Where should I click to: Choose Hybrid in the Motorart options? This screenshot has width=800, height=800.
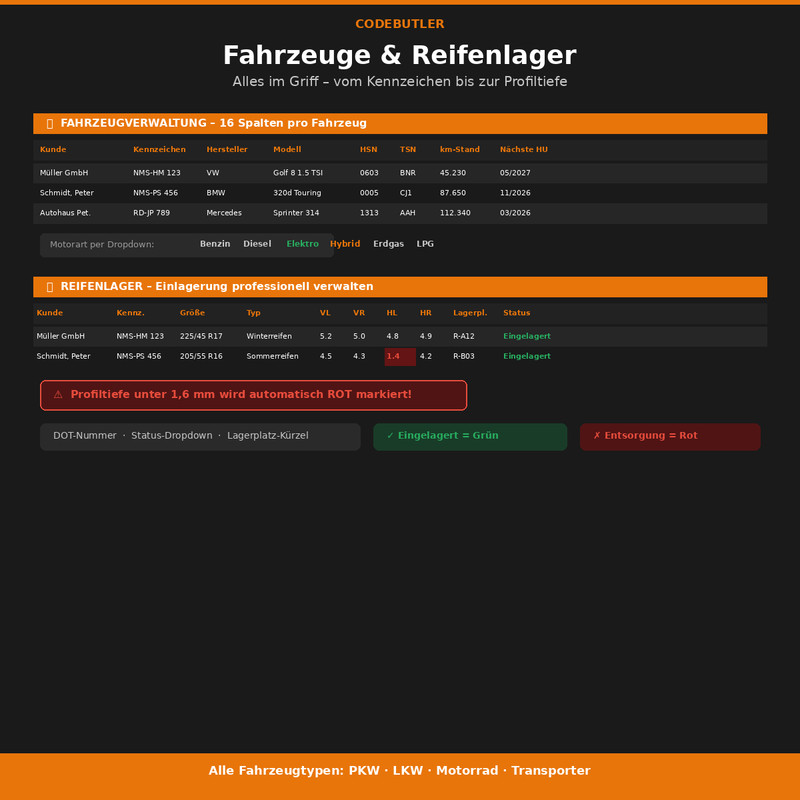tap(345, 244)
